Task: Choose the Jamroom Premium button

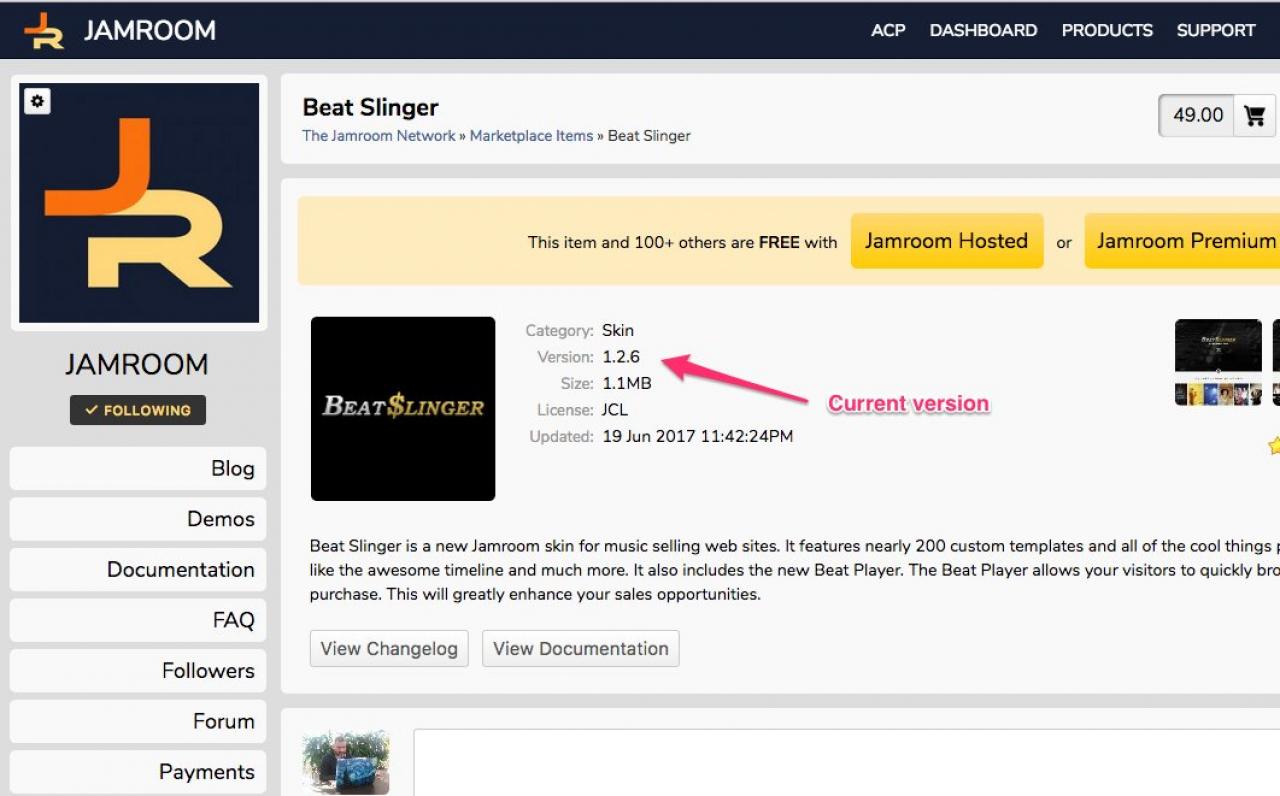Action: click(1183, 241)
